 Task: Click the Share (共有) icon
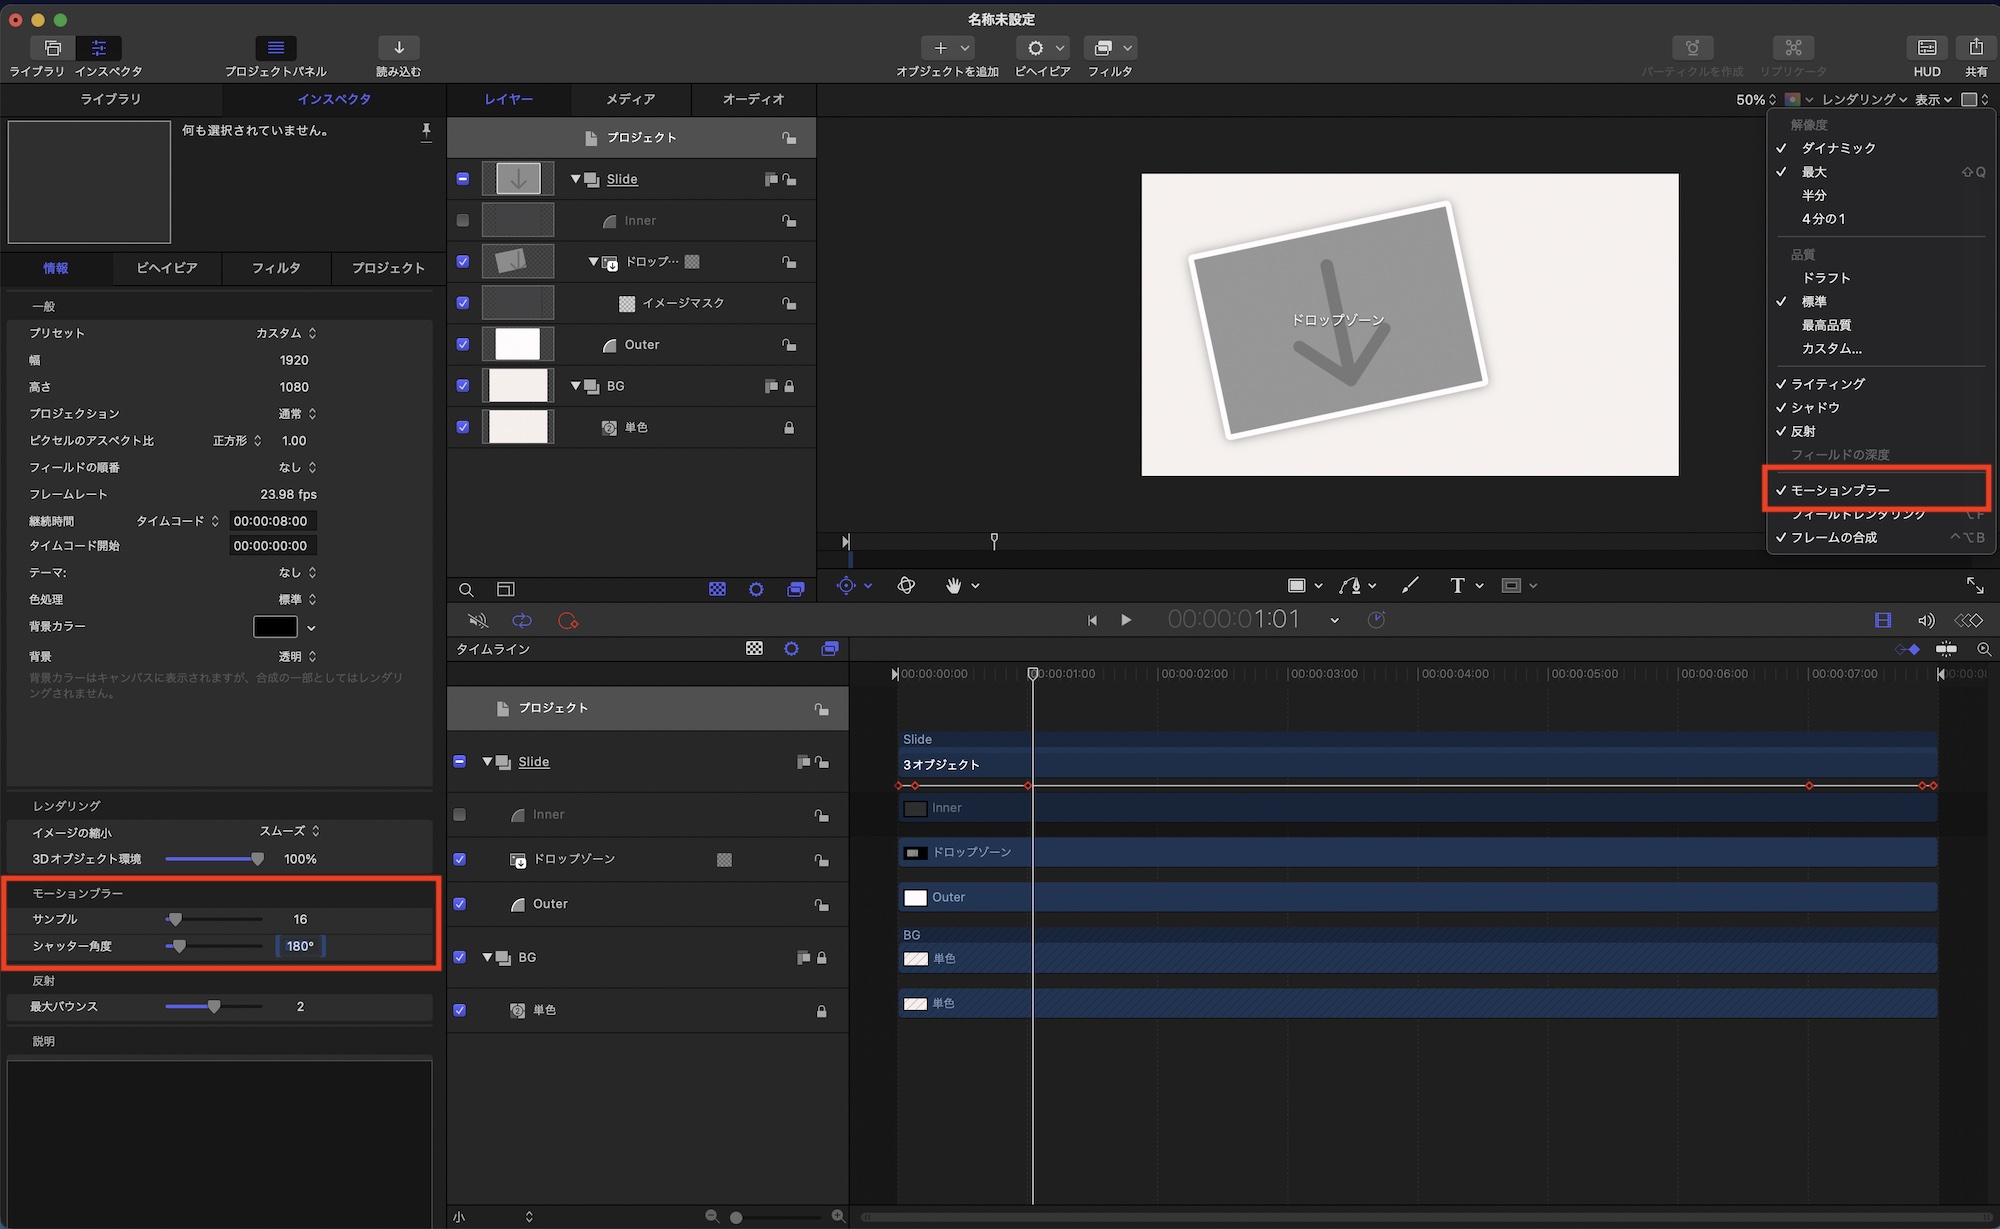[1975, 48]
